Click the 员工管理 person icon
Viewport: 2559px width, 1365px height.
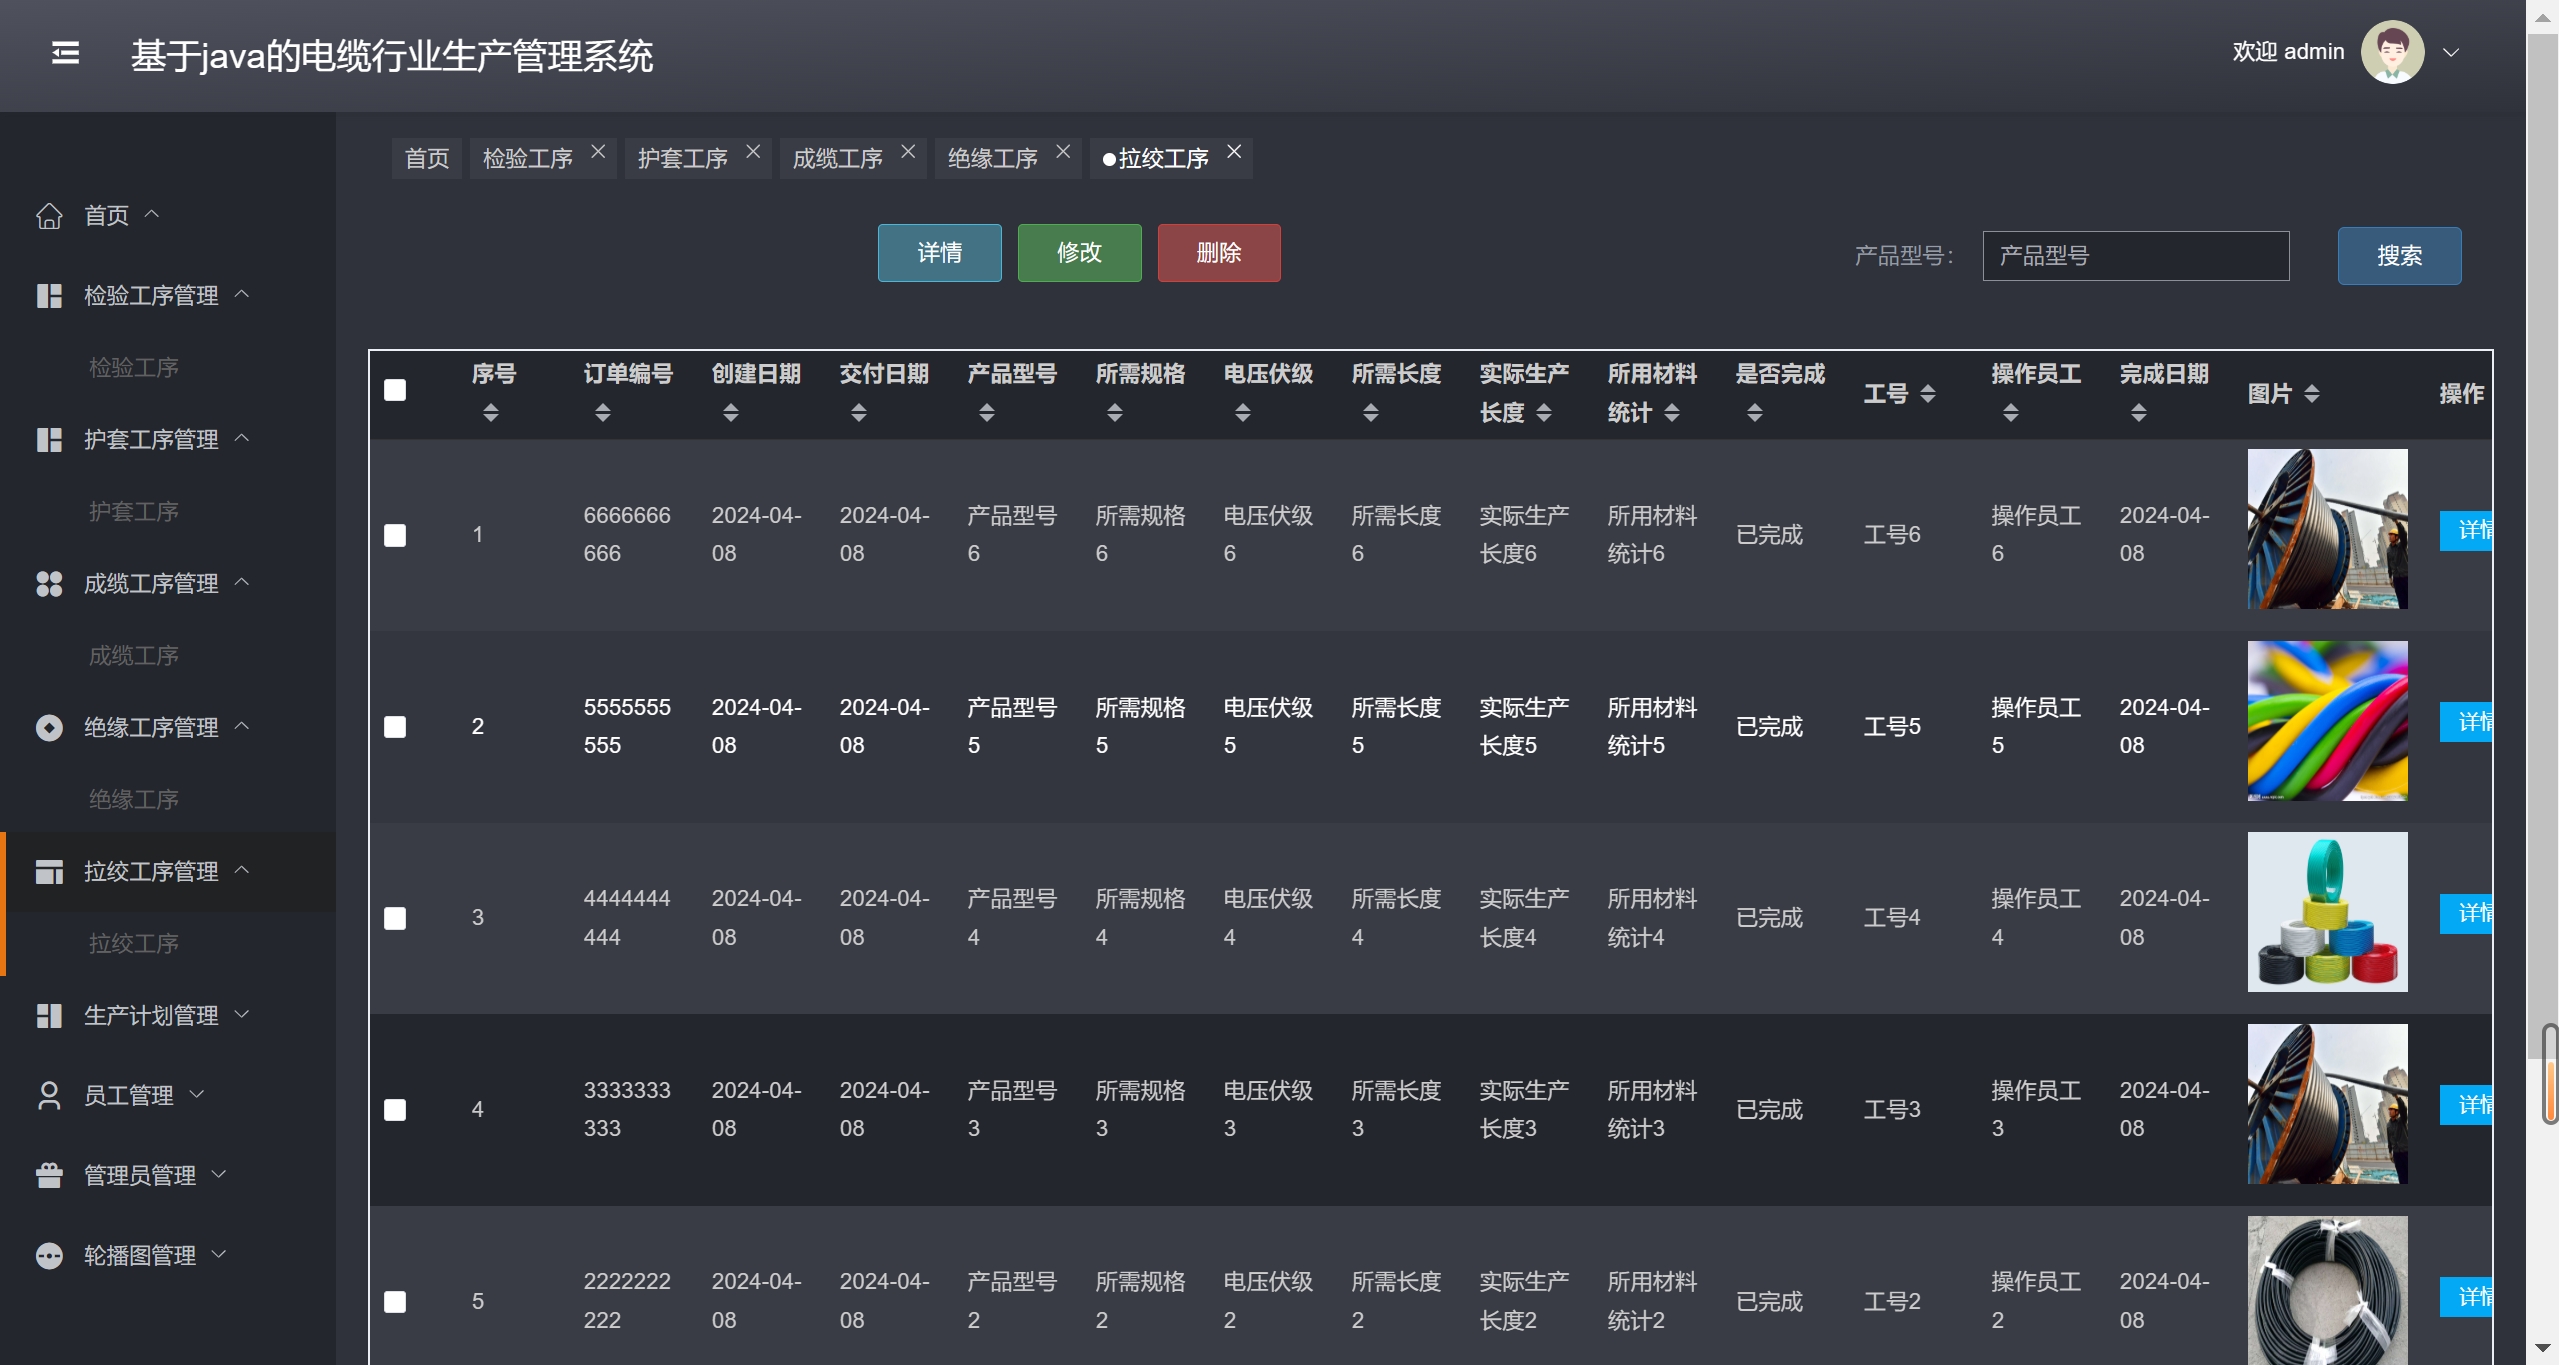tap(49, 1096)
